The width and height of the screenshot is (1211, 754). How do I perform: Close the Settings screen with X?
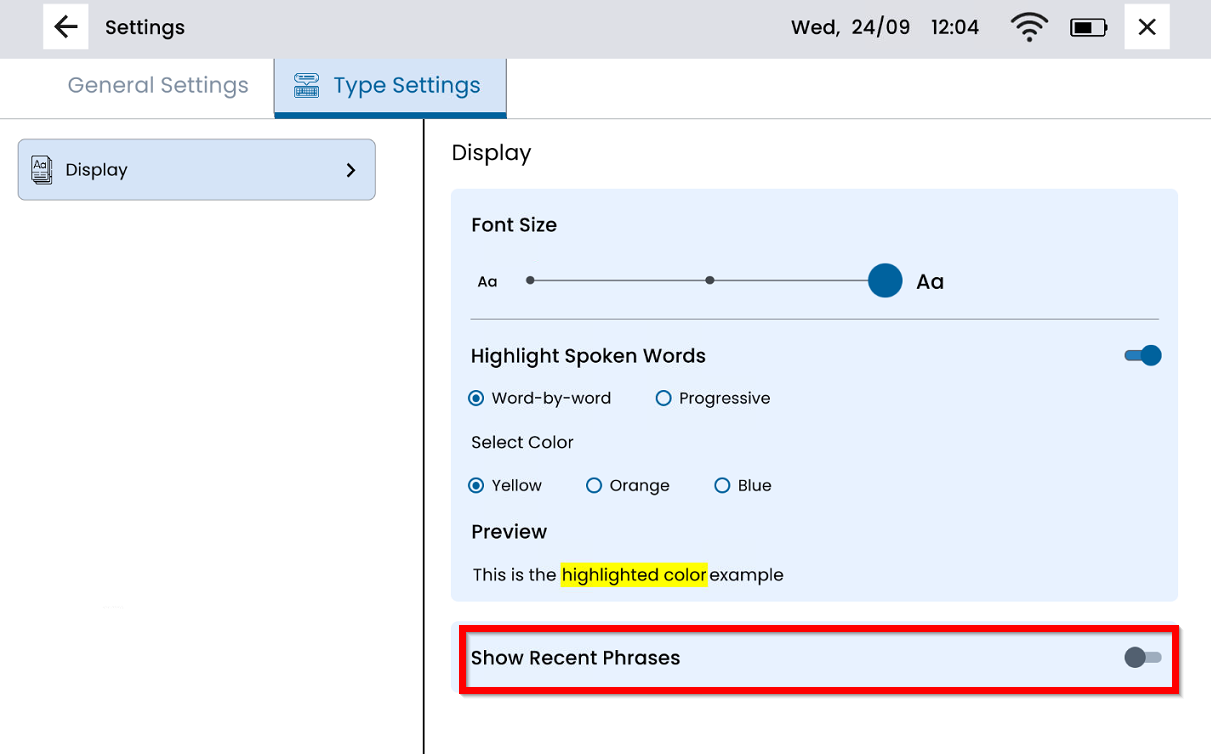(1147, 28)
